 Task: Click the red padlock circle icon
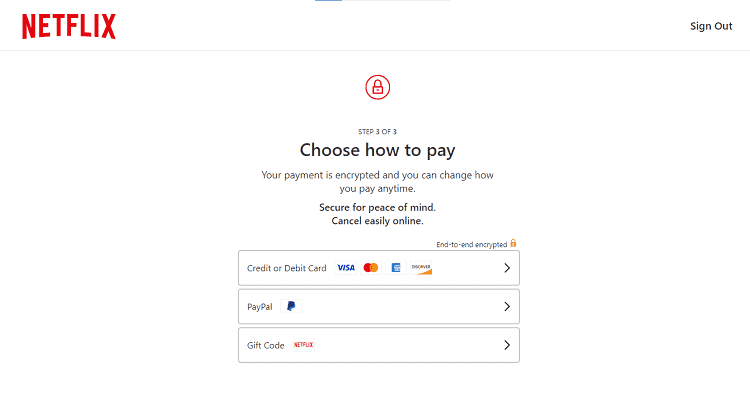[377, 87]
